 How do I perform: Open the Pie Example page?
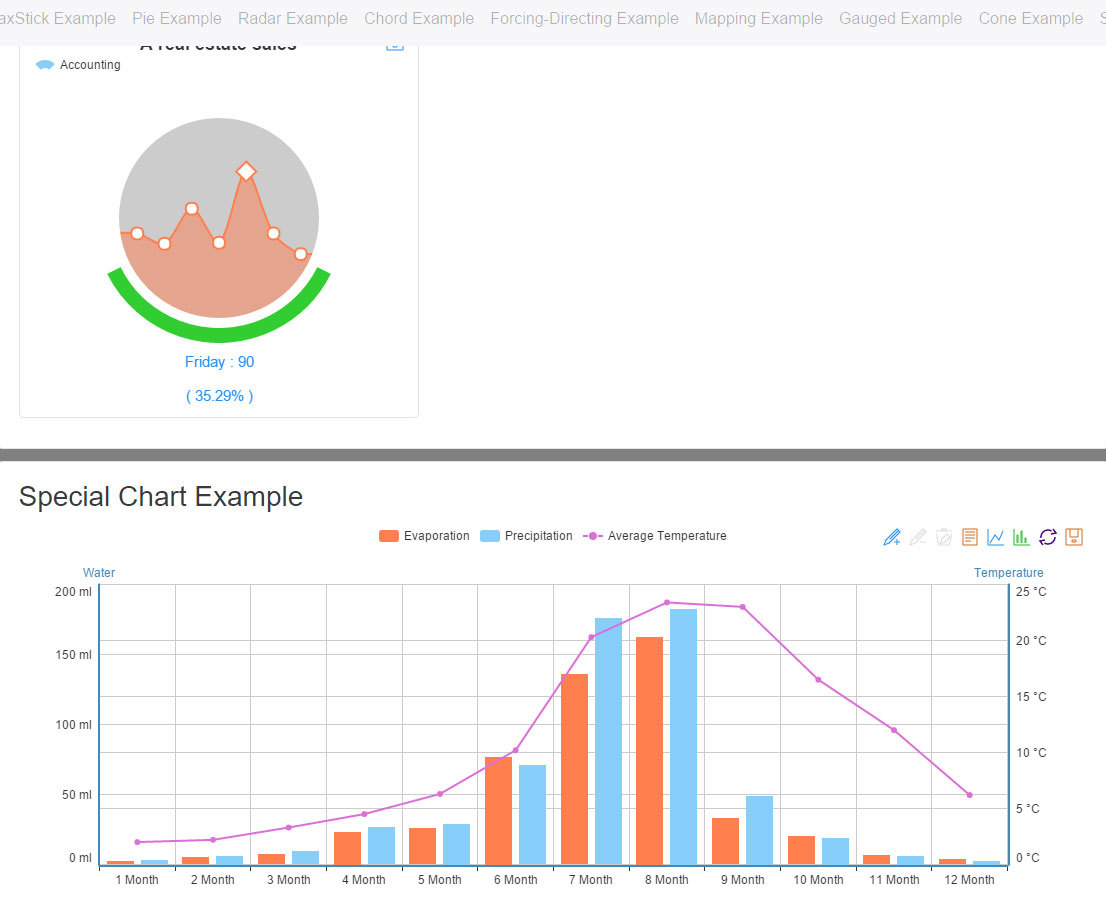click(x=176, y=18)
